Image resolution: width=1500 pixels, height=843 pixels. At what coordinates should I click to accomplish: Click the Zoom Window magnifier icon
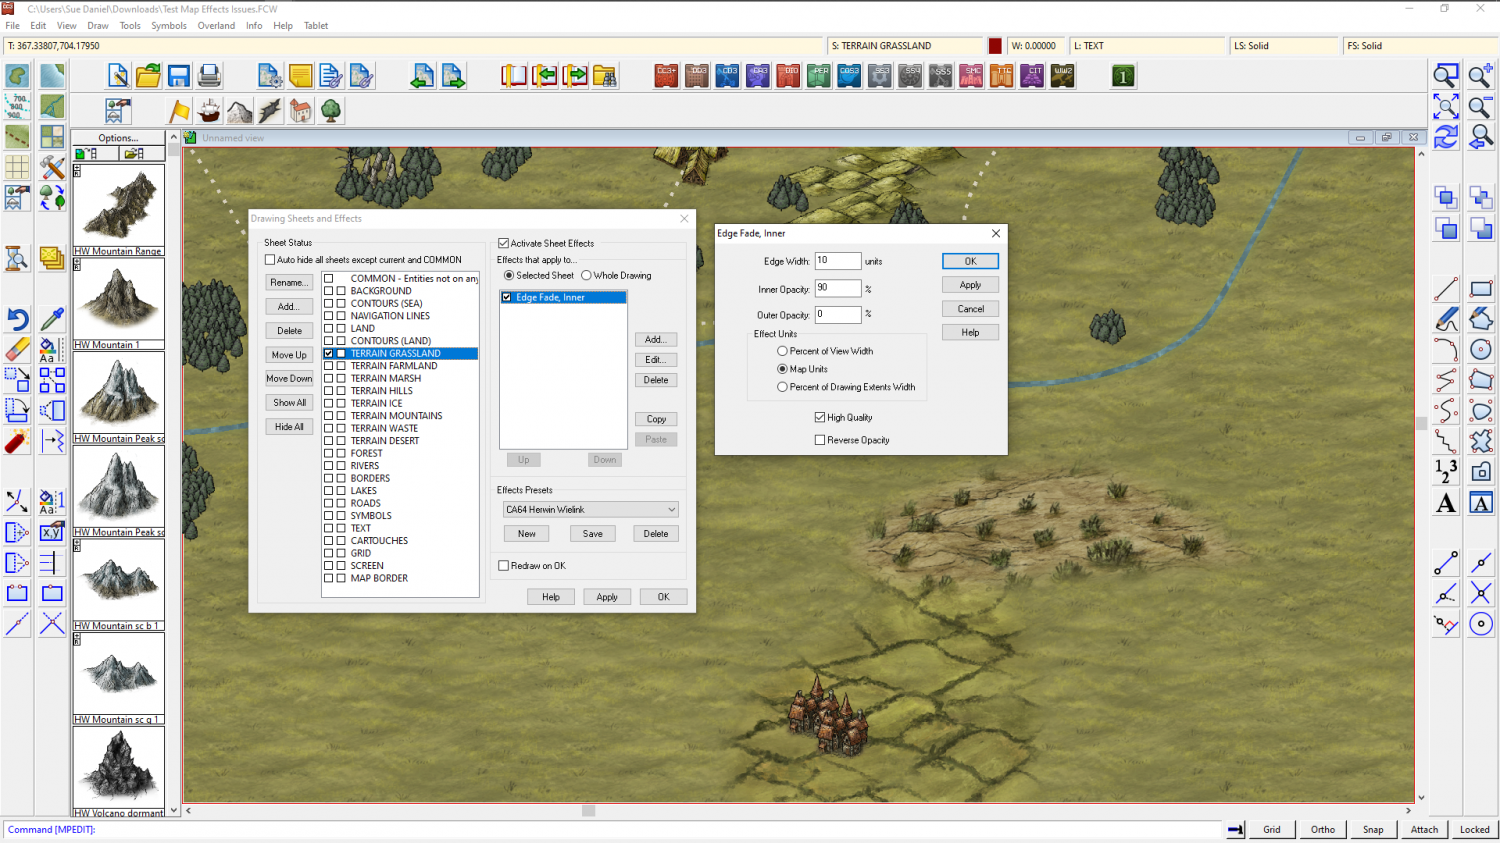[1446, 76]
